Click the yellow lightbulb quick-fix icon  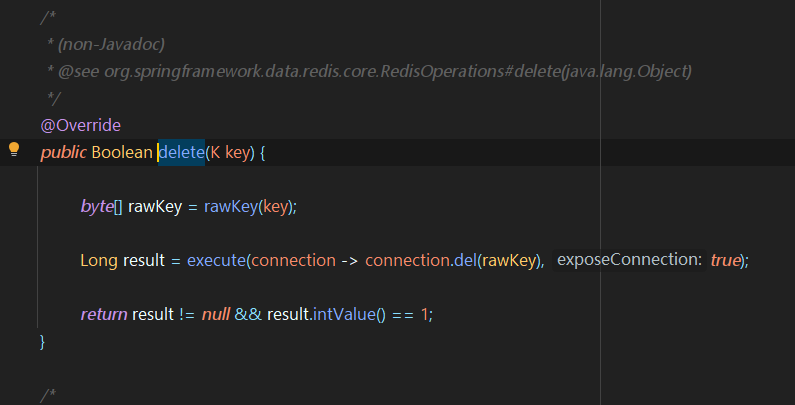point(14,150)
